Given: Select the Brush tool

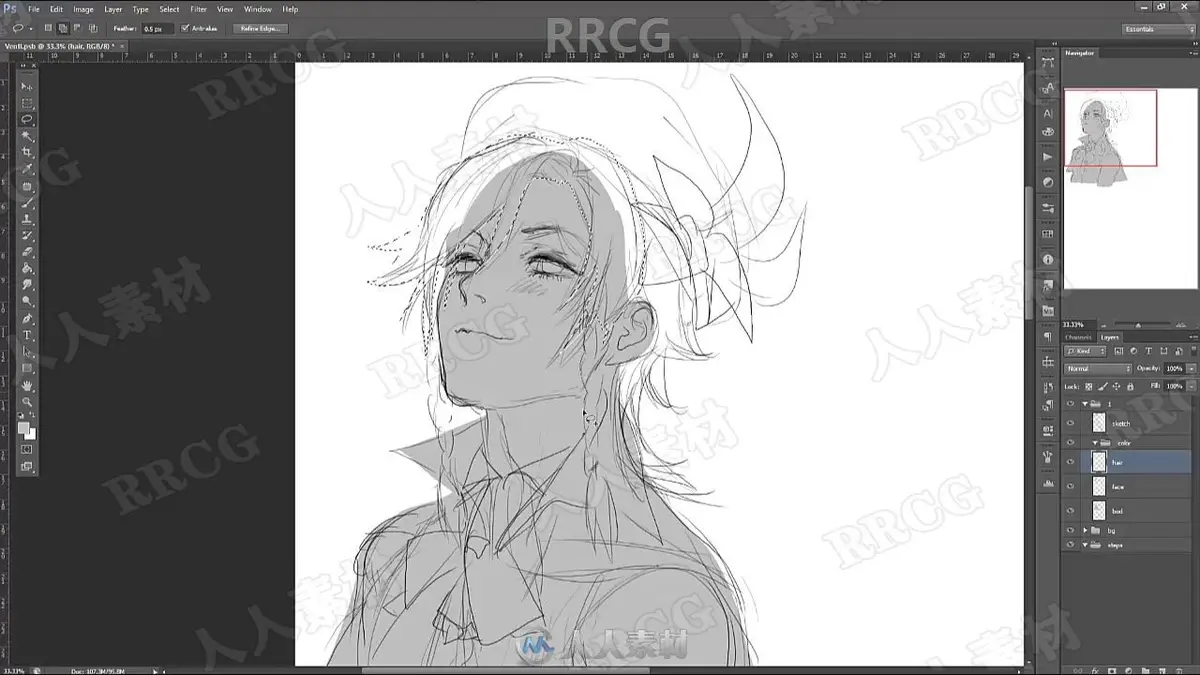Looking at the screenshot, I should 27,203.
